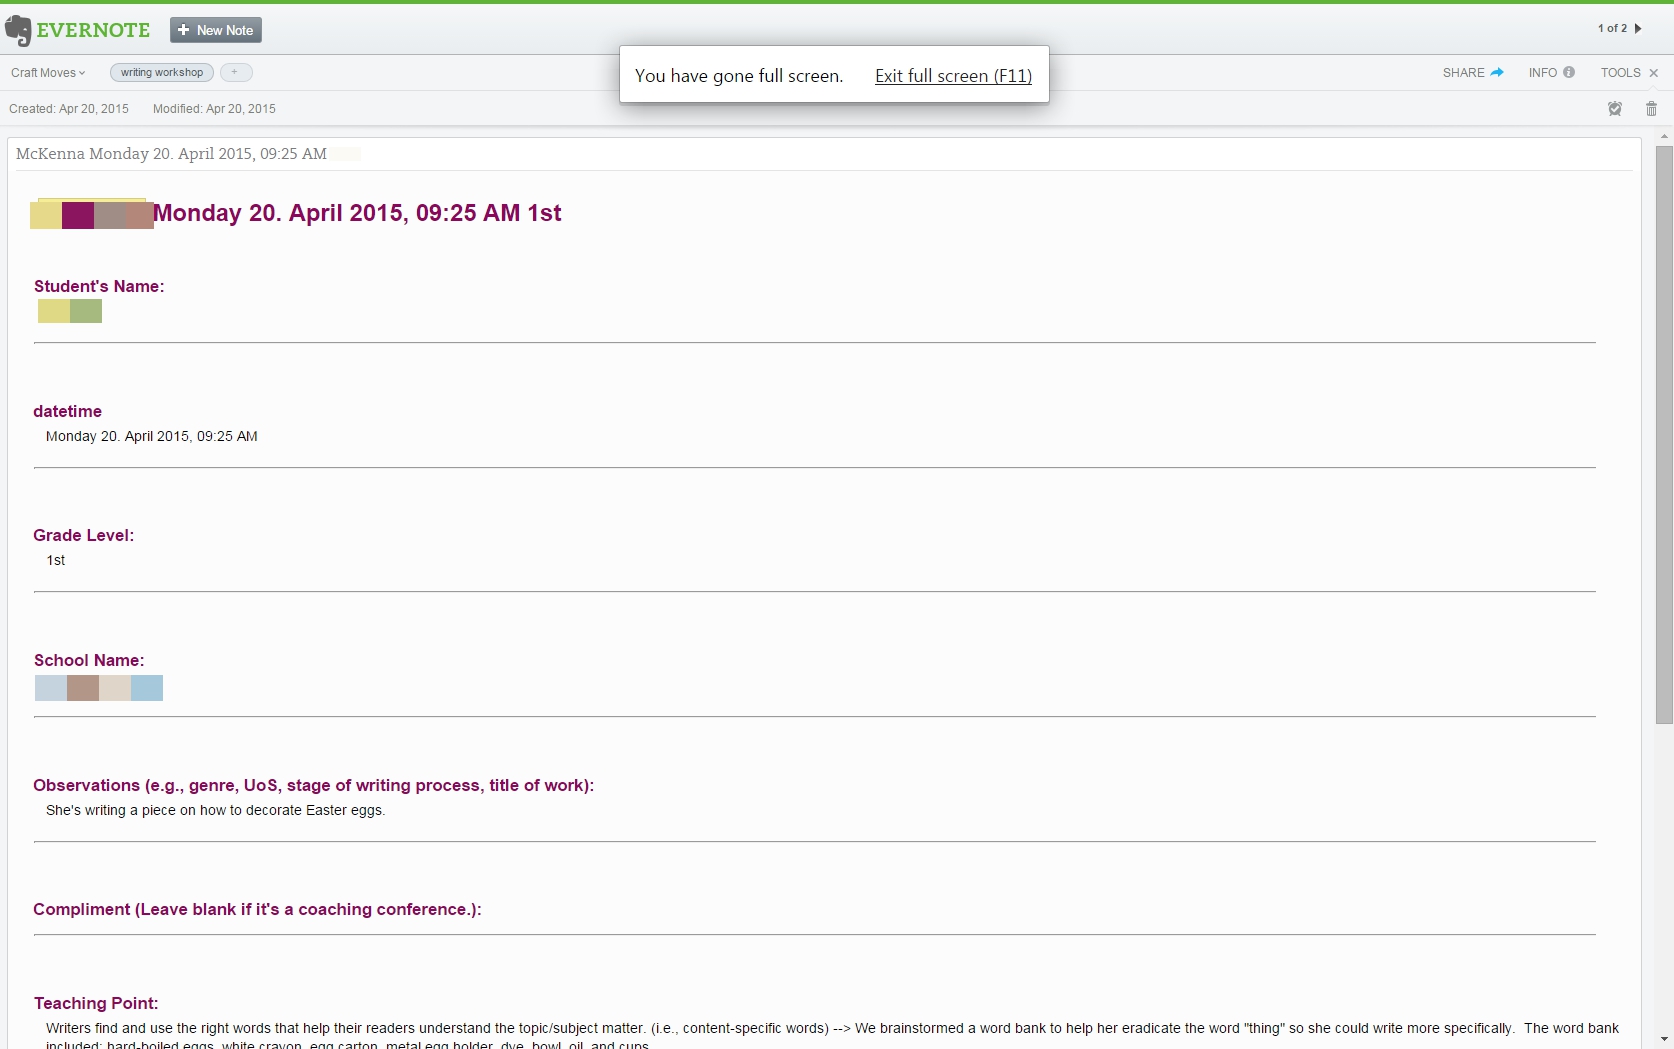Add a new tag with plus button
Screen dimensions: 1674x1049
[x=235, y=73]
